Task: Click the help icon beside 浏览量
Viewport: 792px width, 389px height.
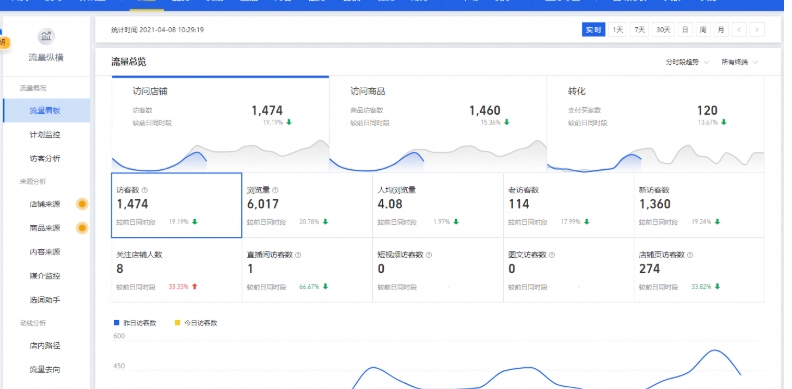Action: click(275, 190)
